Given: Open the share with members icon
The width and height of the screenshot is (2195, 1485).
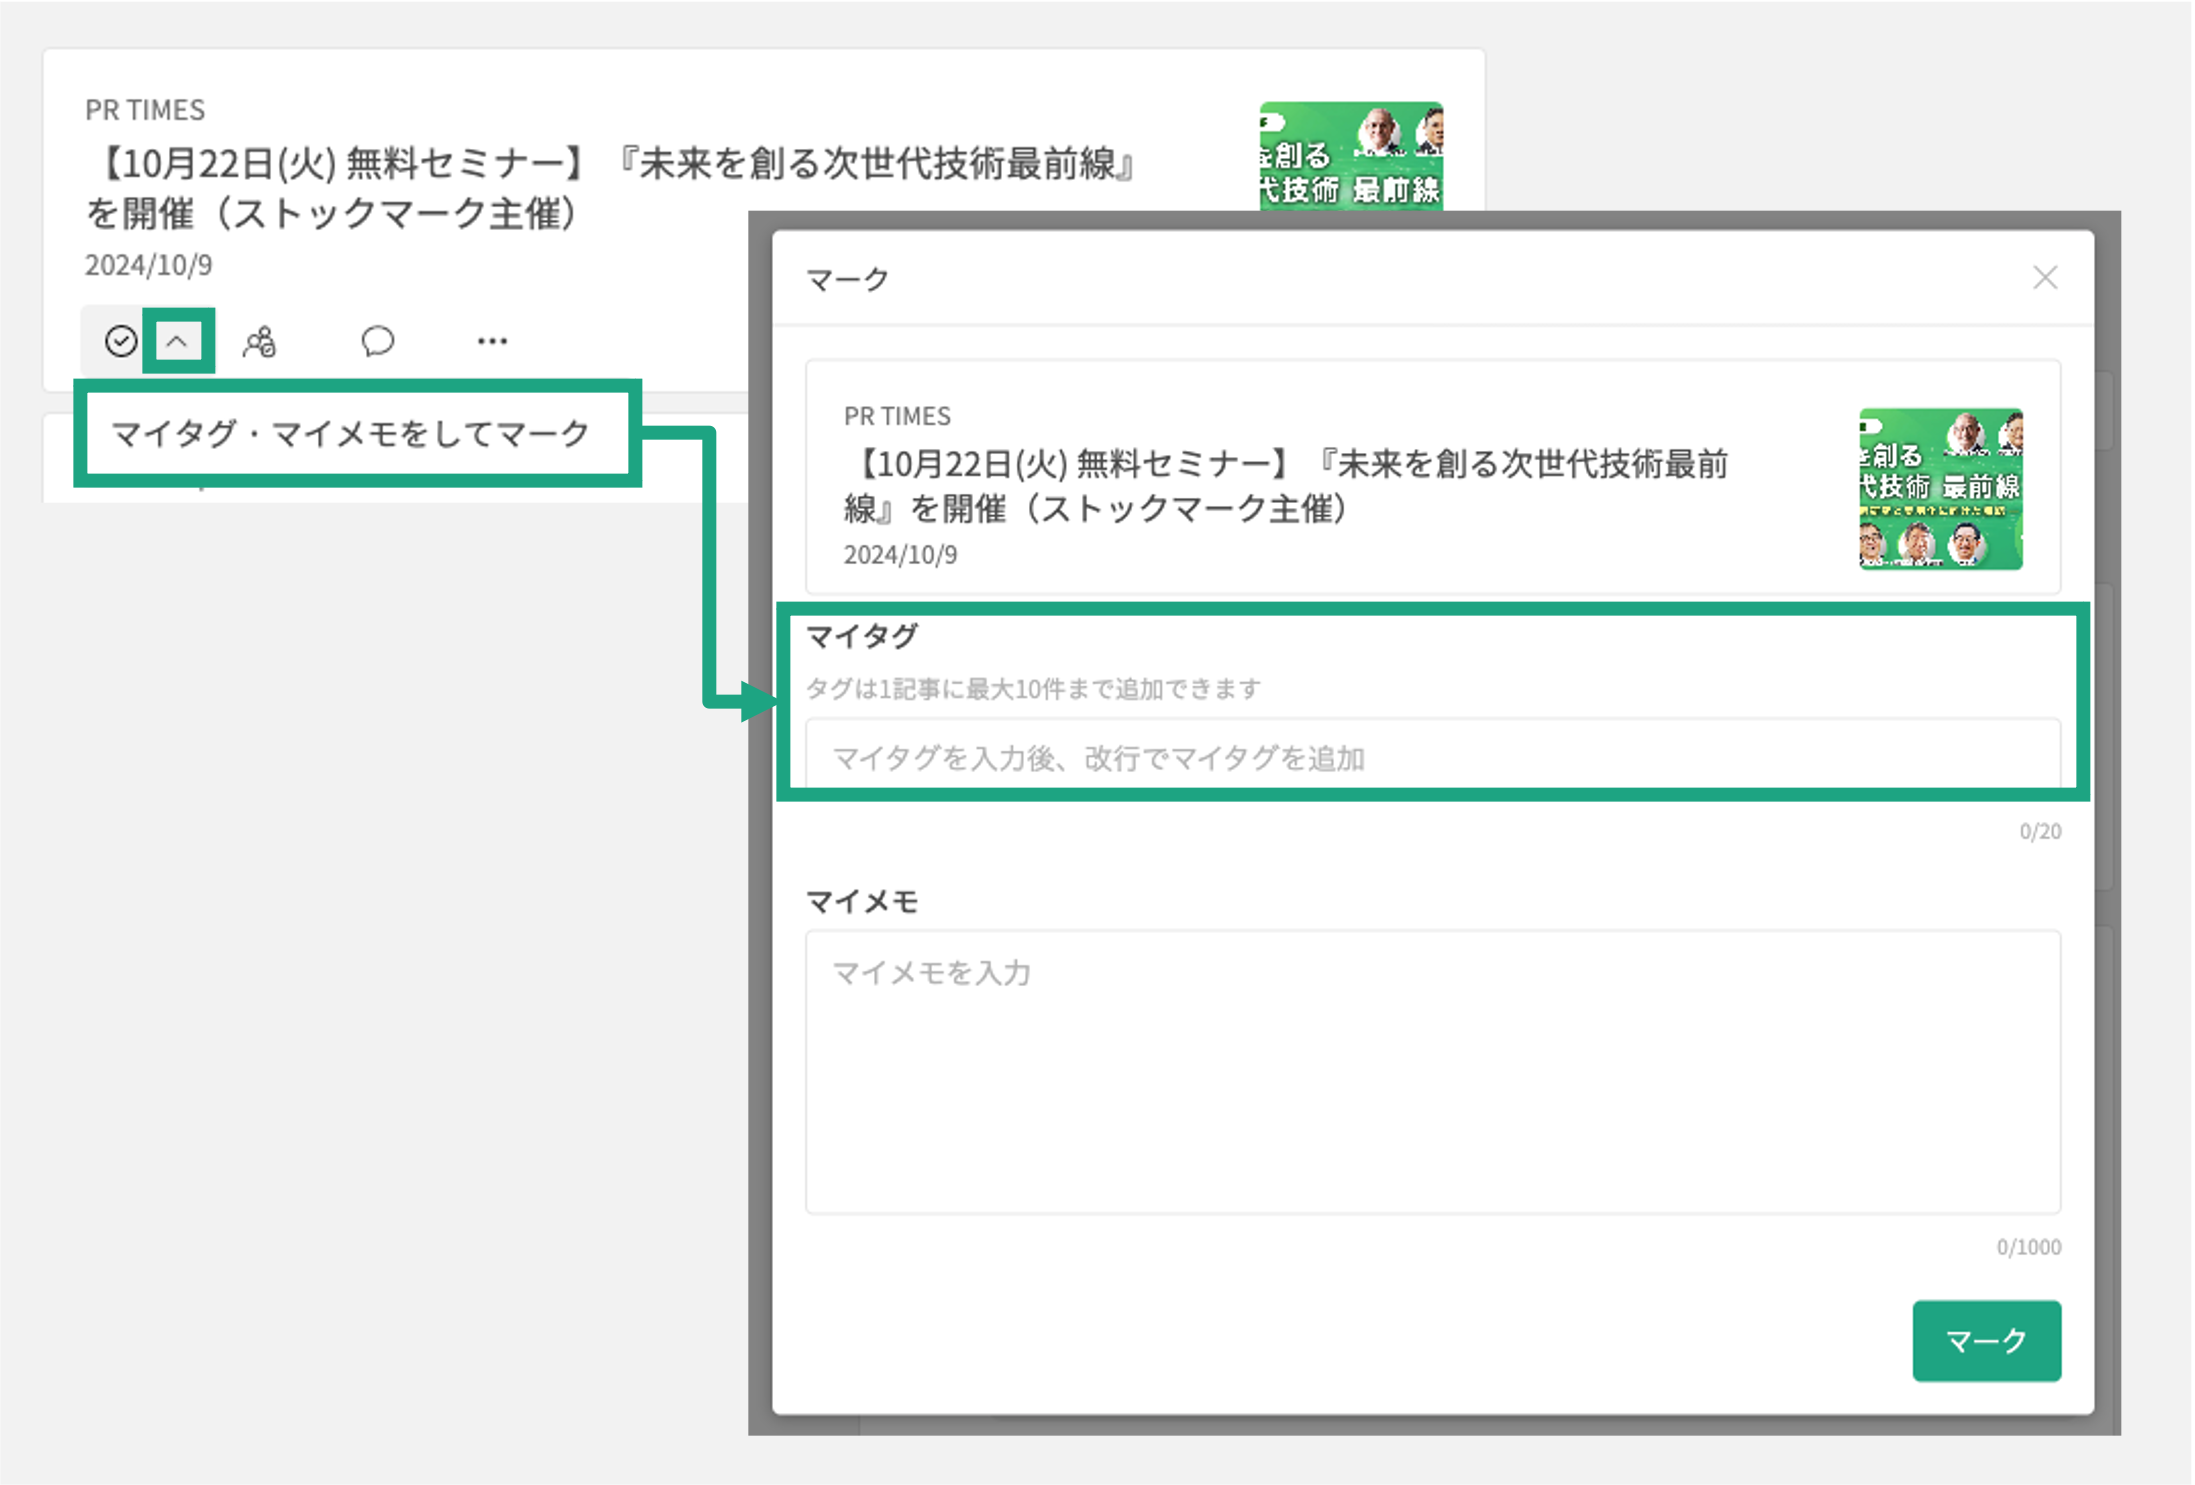Looking at the screenshot, I should click(260, 342).
